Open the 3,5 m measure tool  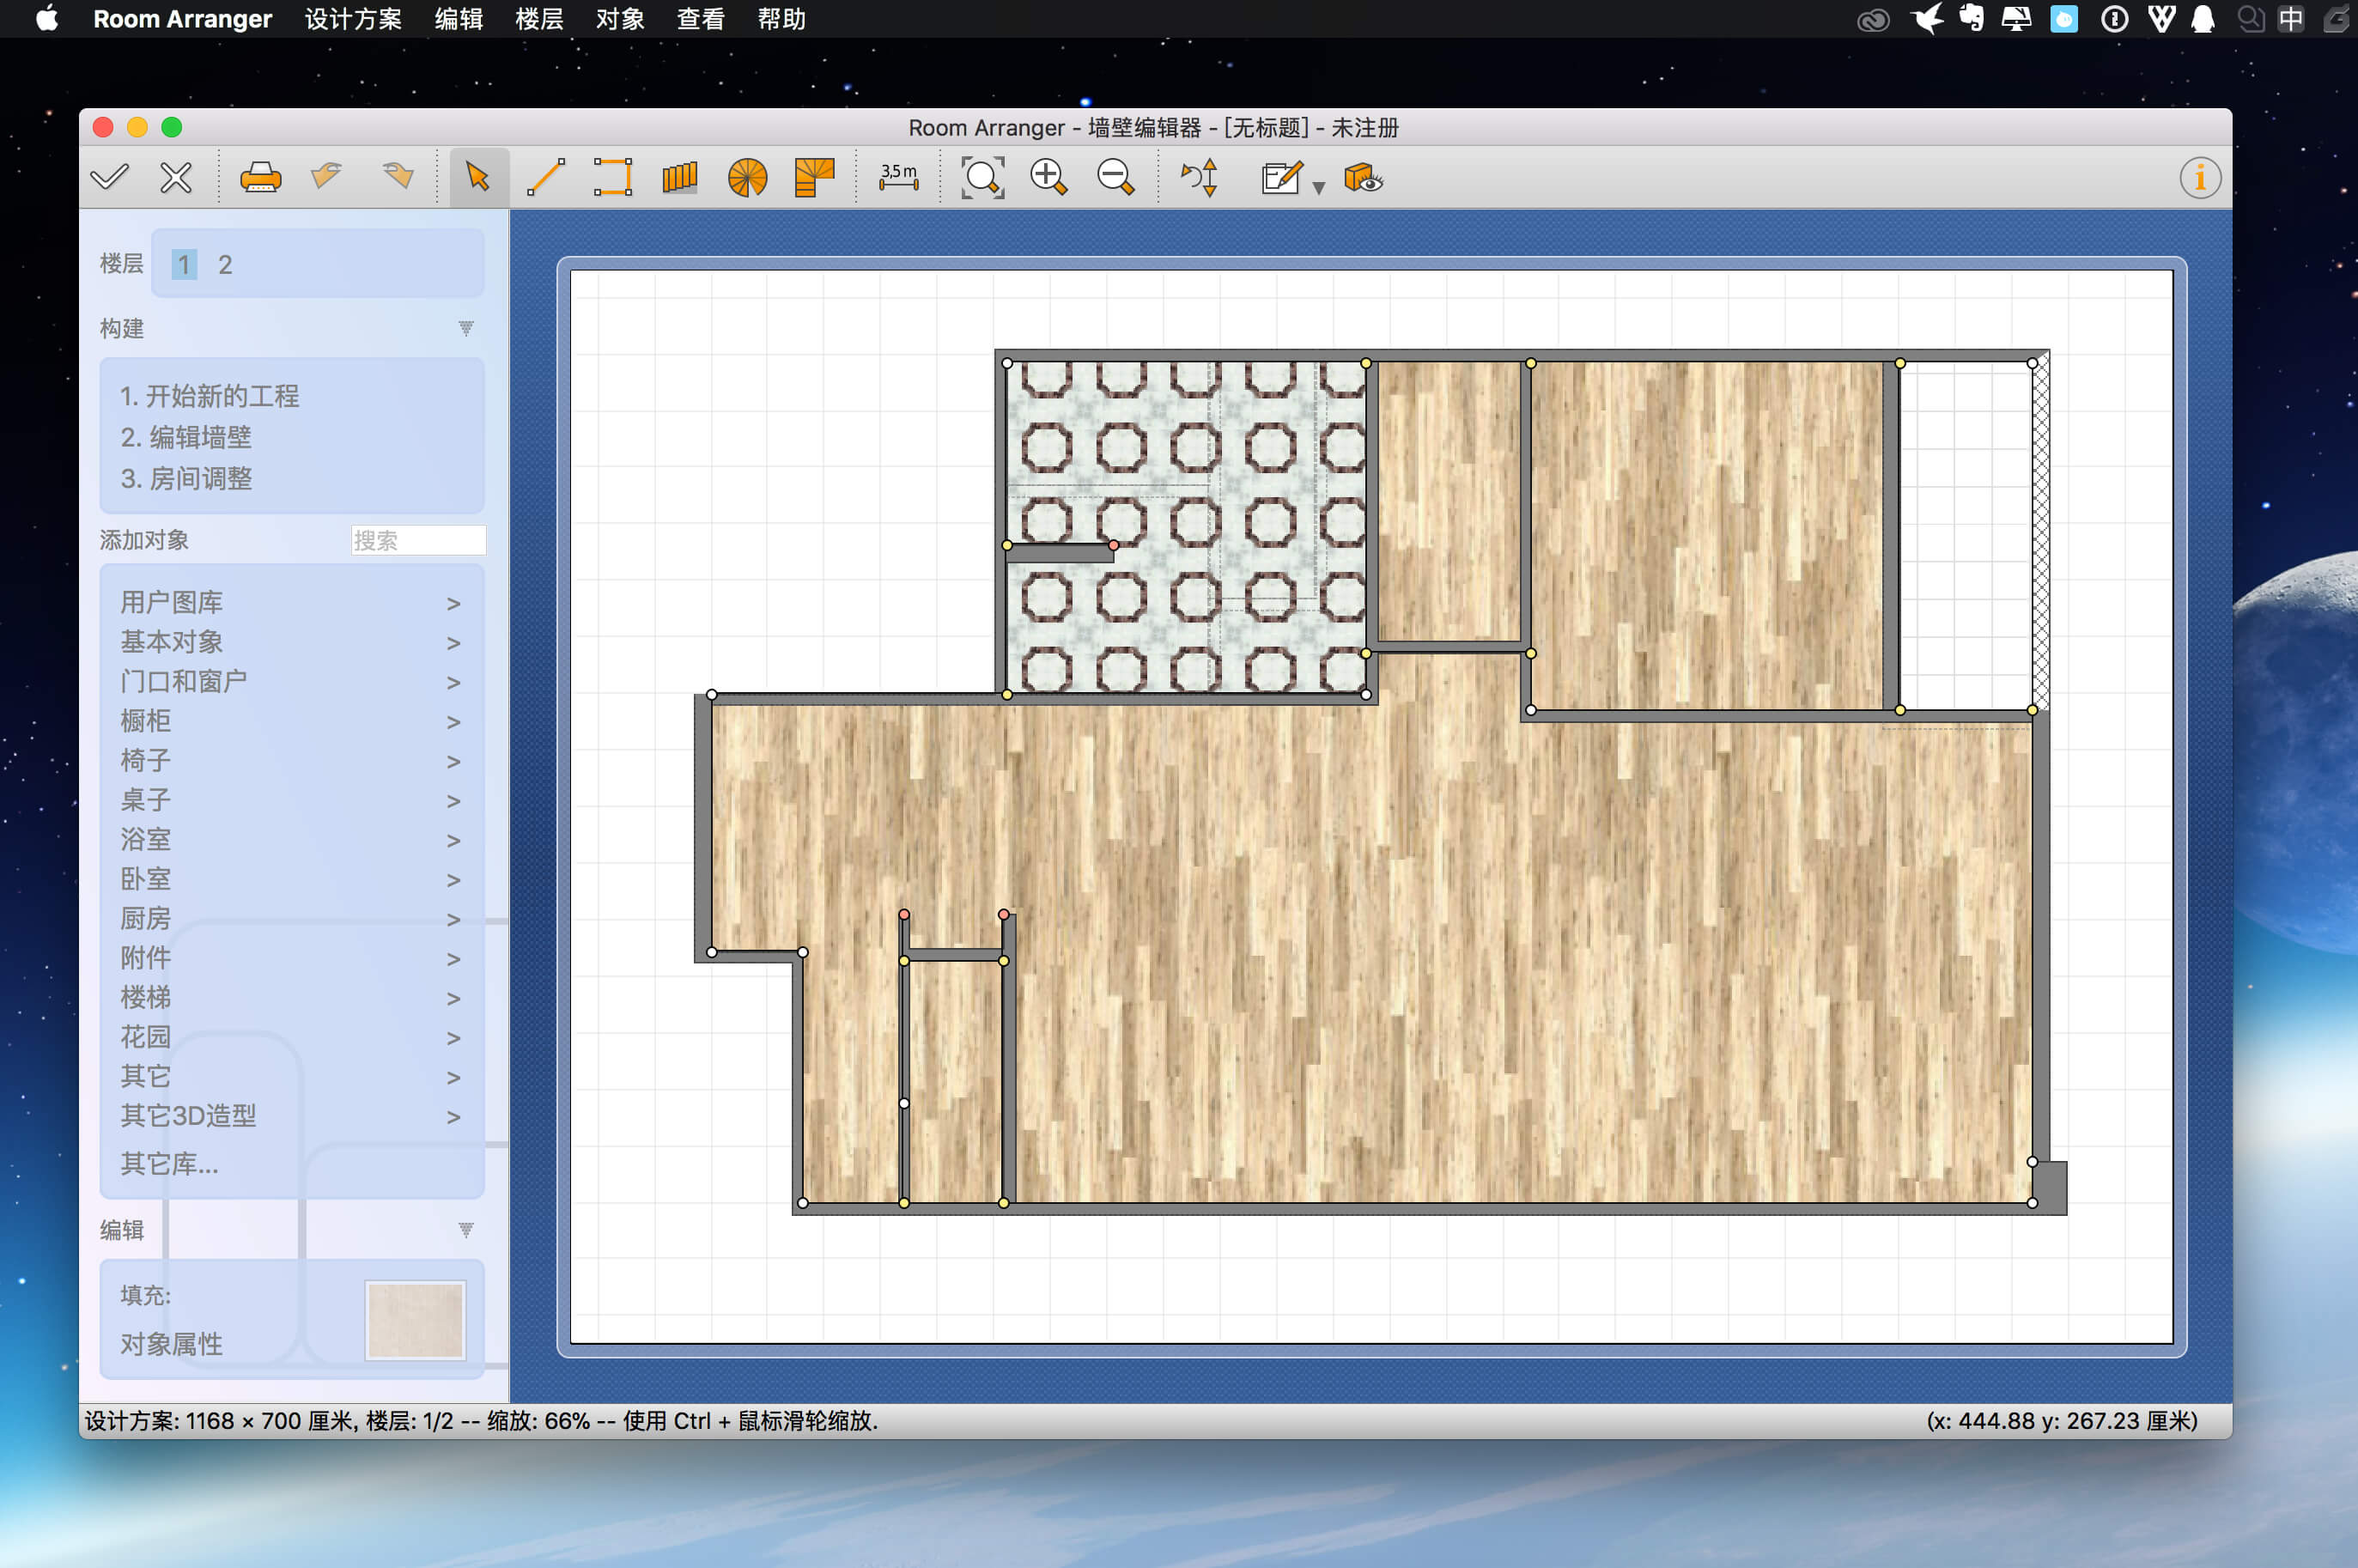pyautogui.click(x=898, y=178)
